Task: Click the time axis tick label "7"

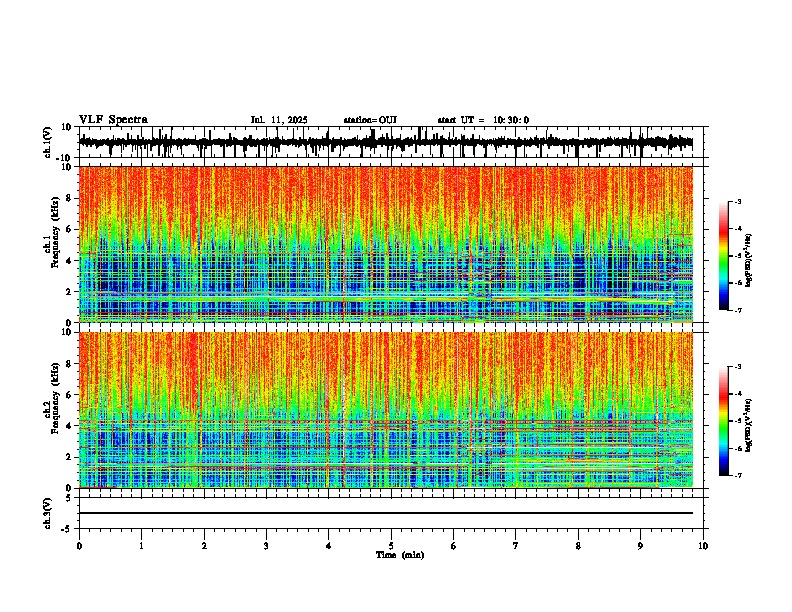Action: click(x=516, y=546)
